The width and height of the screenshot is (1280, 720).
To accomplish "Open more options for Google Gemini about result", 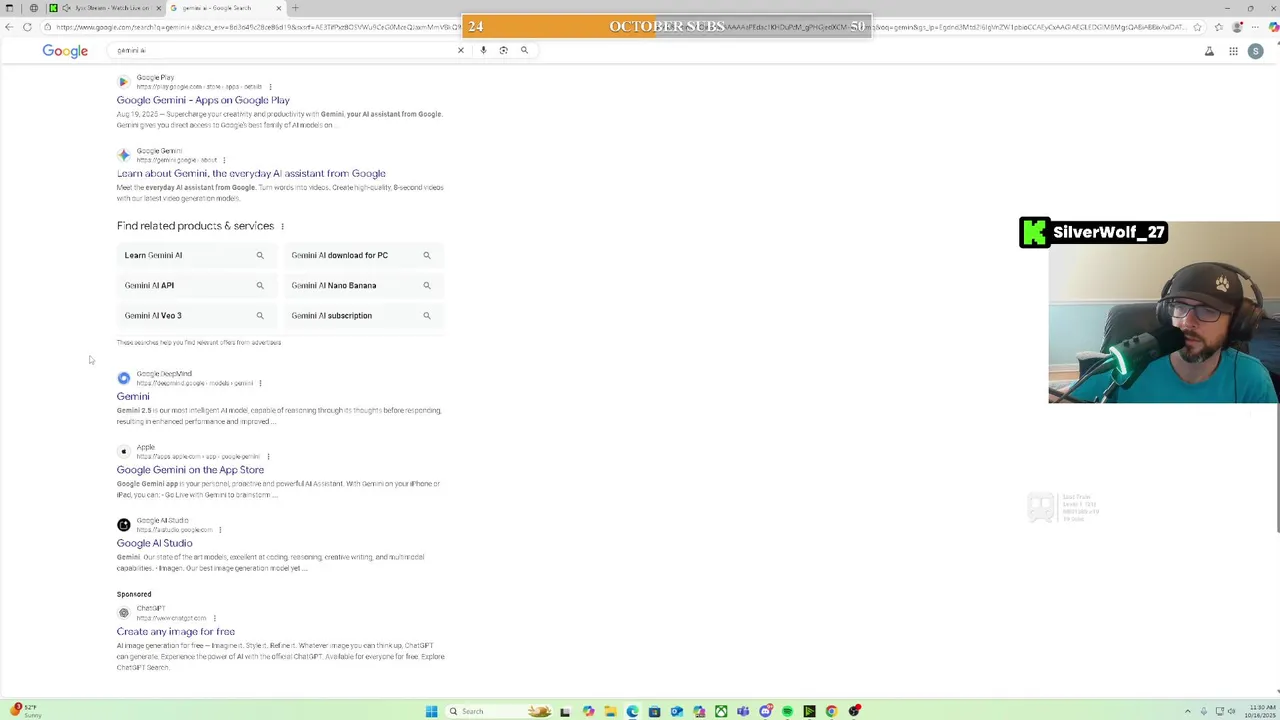I will [x=224, y=160].
